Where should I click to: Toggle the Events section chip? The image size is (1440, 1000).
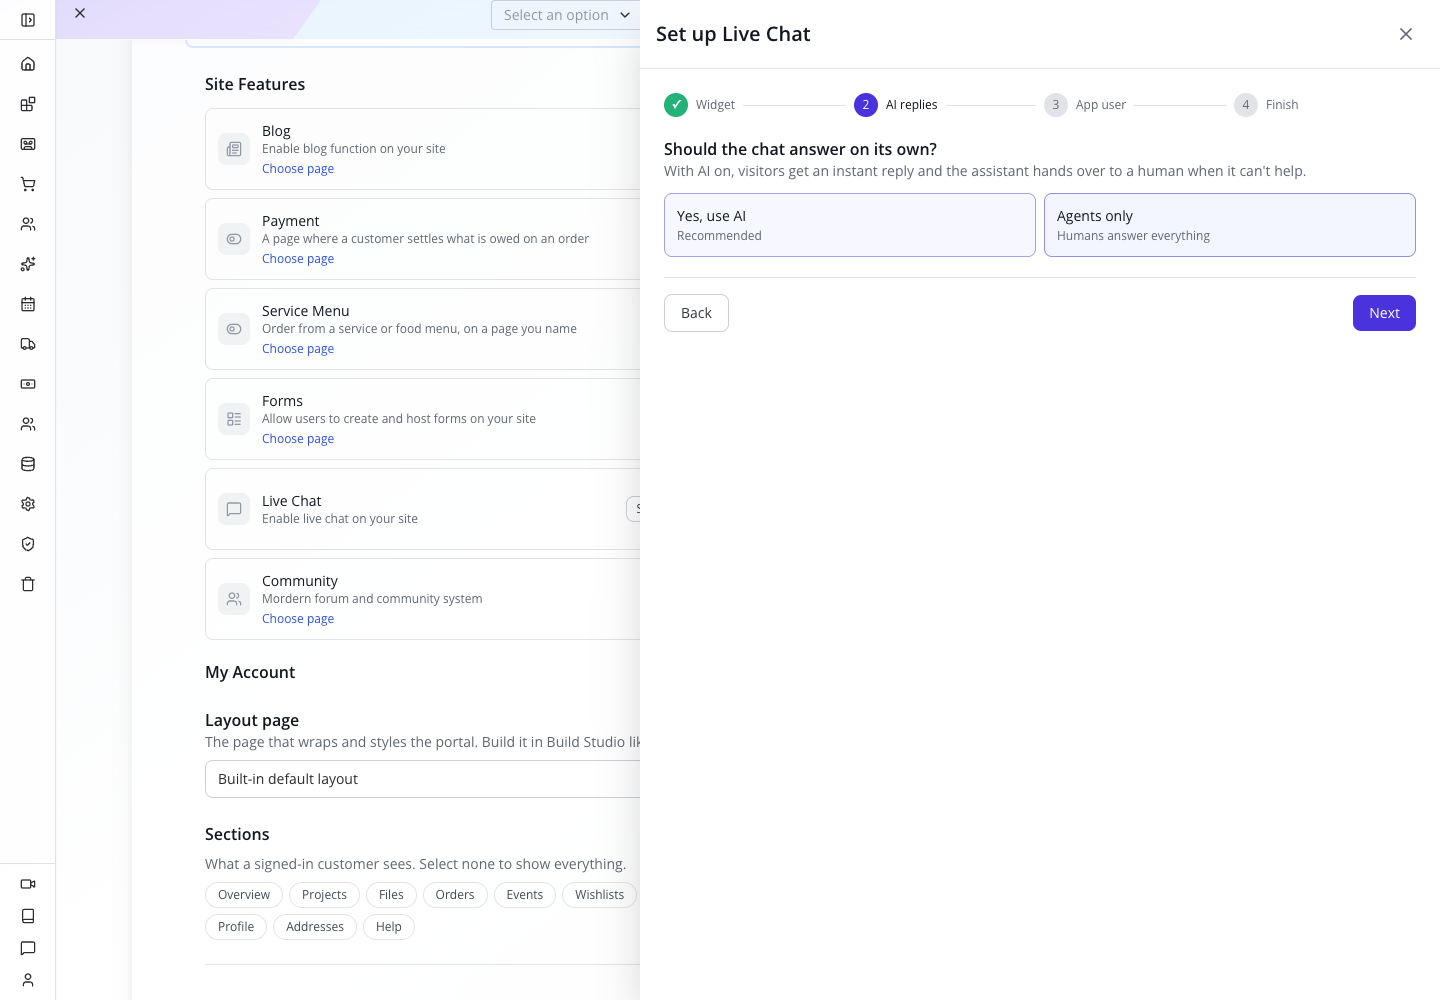coord(525,895)
